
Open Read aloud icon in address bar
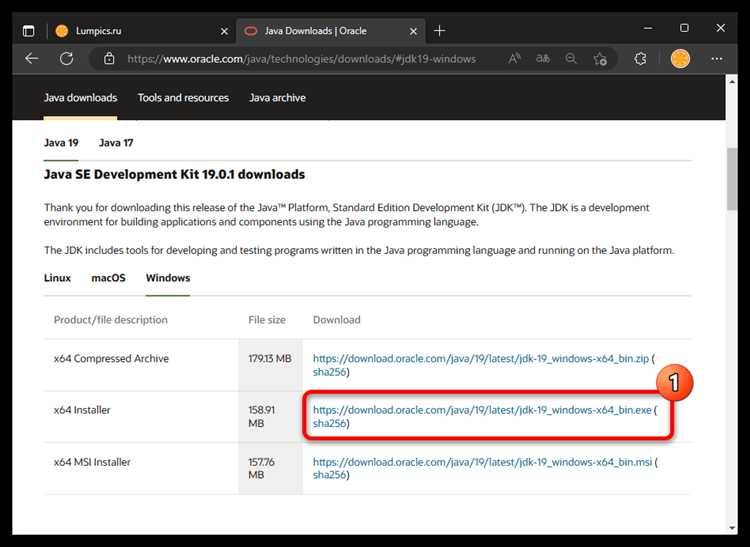514,59
